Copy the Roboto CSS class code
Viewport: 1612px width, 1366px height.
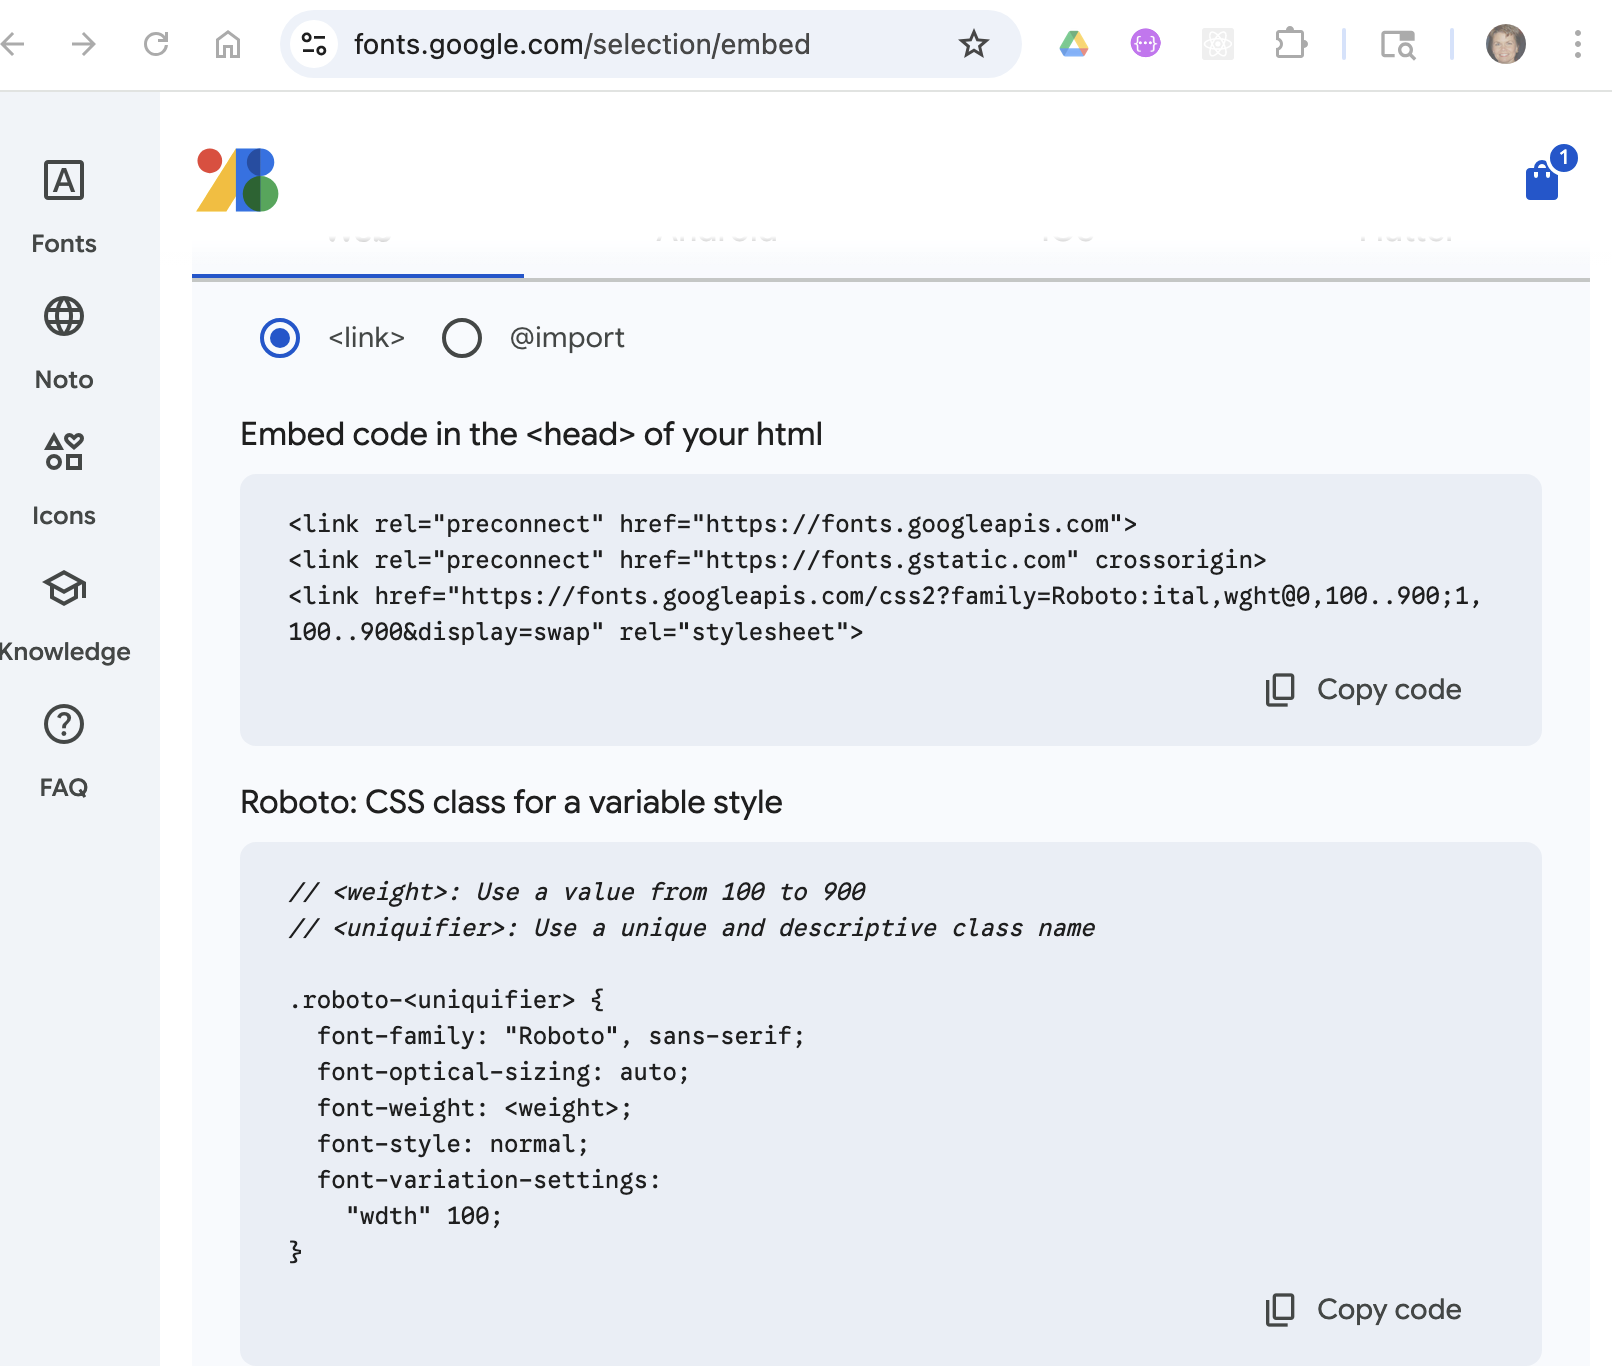click(1364, 1310)
